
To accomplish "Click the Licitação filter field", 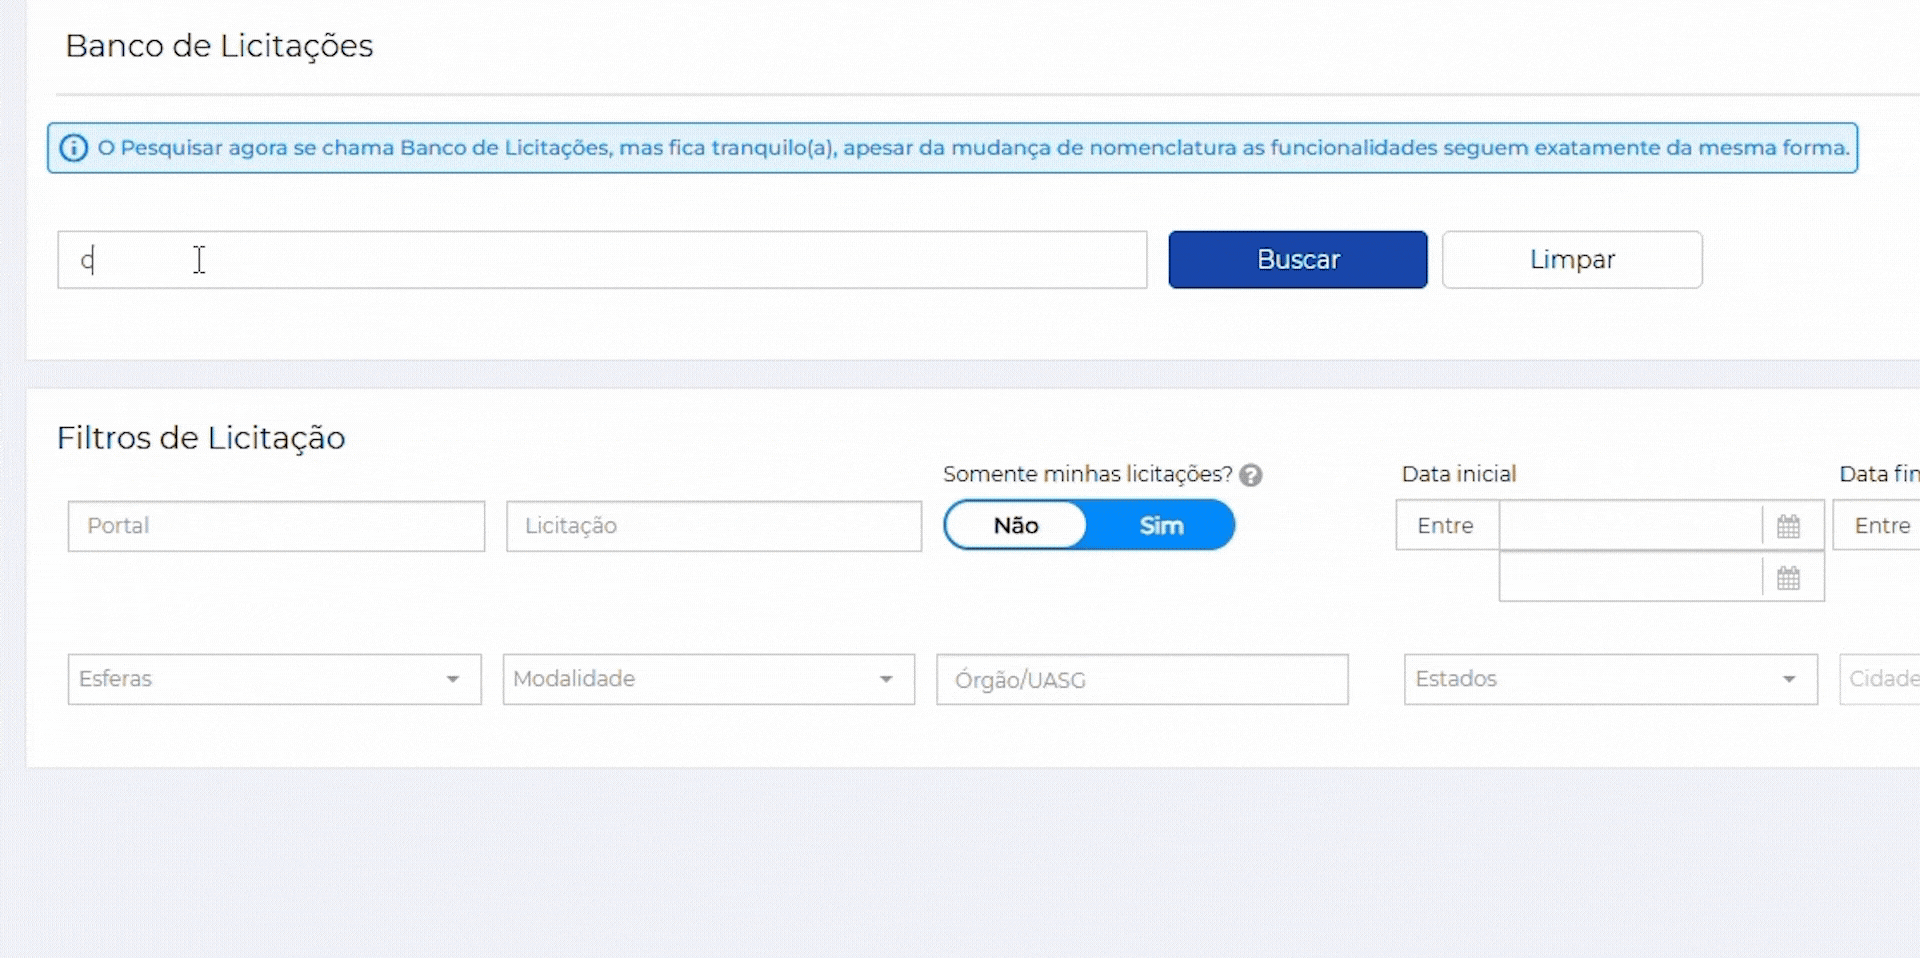I will [713, 526].
